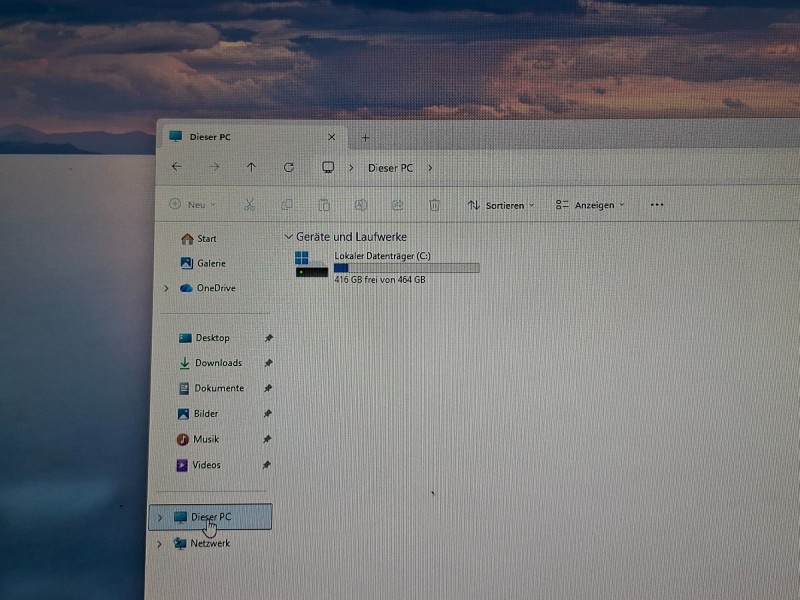Click the Paste clipboard icon

tap(324, 204)
